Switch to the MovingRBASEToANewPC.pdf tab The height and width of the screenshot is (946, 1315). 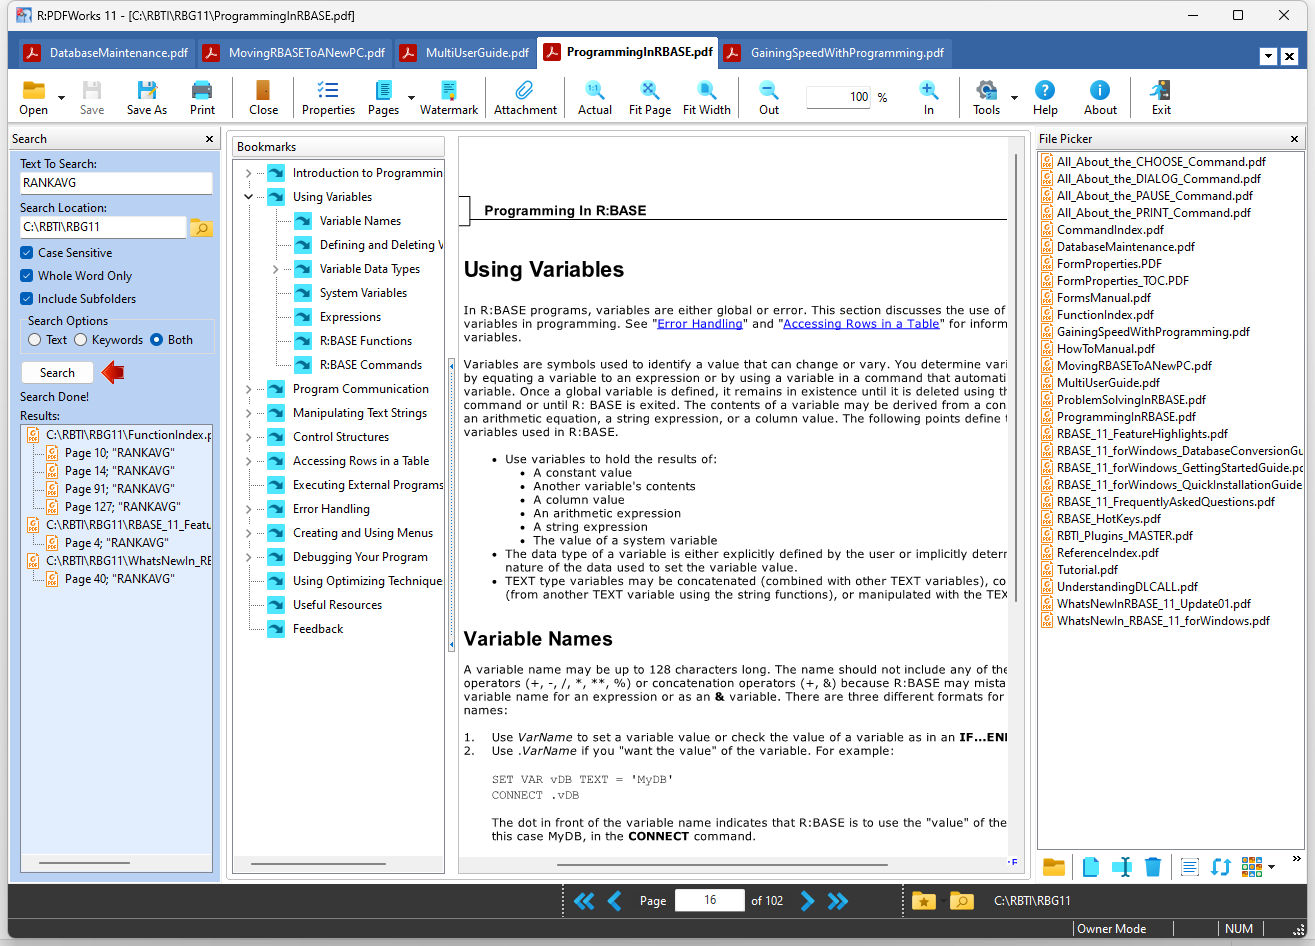point(295,53)
